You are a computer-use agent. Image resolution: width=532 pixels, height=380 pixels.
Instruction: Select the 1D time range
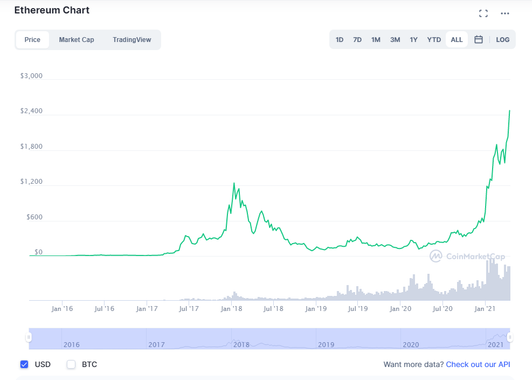click(x=340, y=40)
